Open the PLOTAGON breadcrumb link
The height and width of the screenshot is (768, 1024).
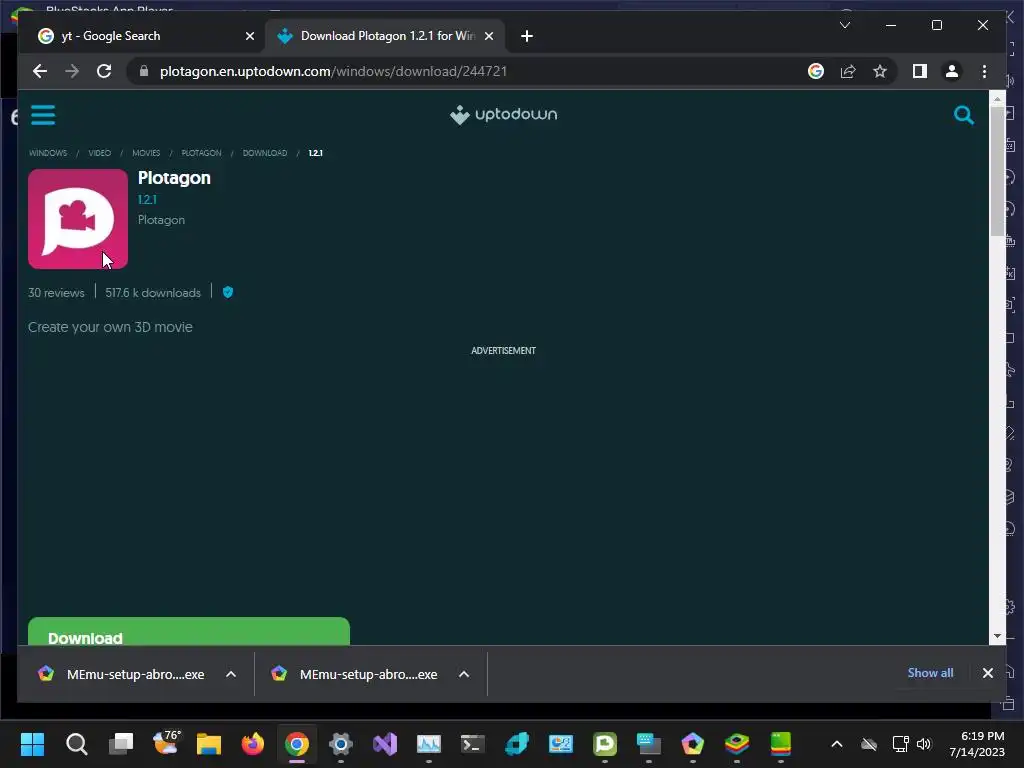click(x=201, y=153)
